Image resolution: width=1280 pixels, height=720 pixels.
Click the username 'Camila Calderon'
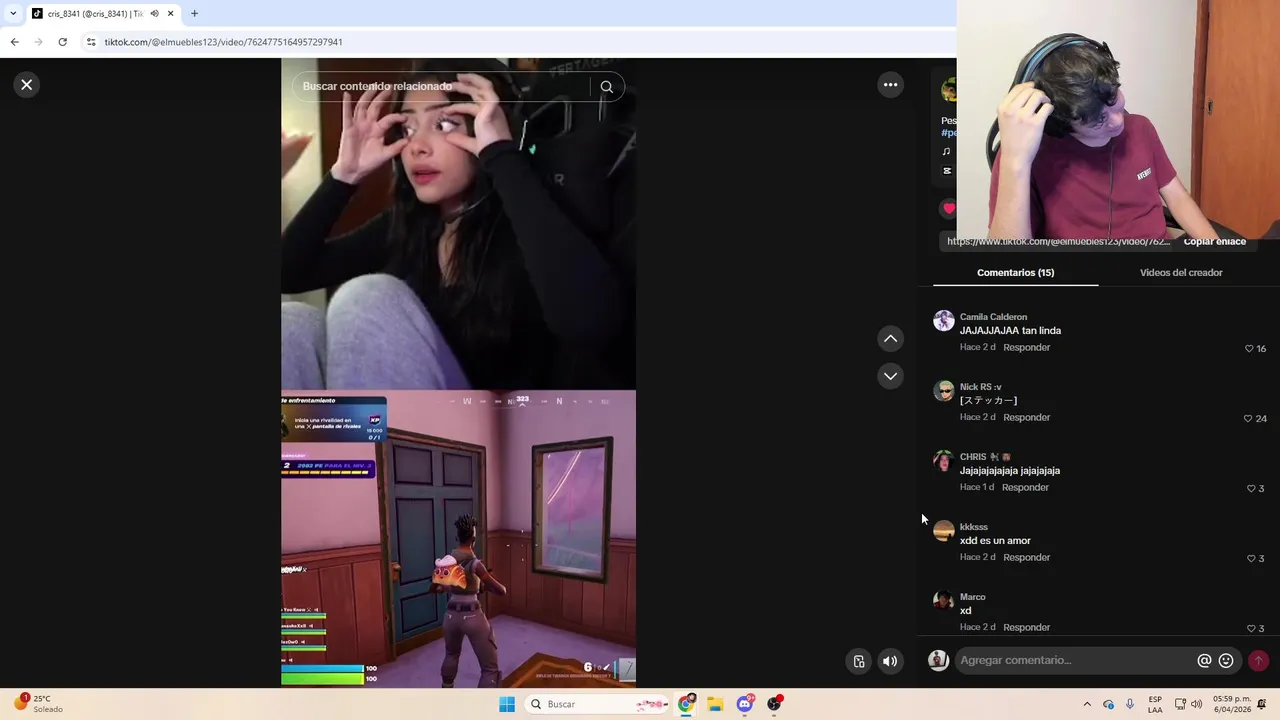click(x=993, y=317)
